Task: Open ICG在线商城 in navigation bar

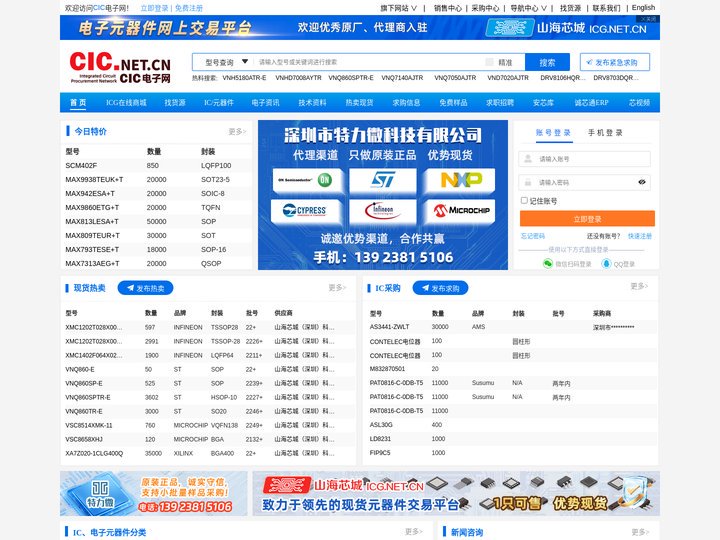Action: tap(126, 102)
